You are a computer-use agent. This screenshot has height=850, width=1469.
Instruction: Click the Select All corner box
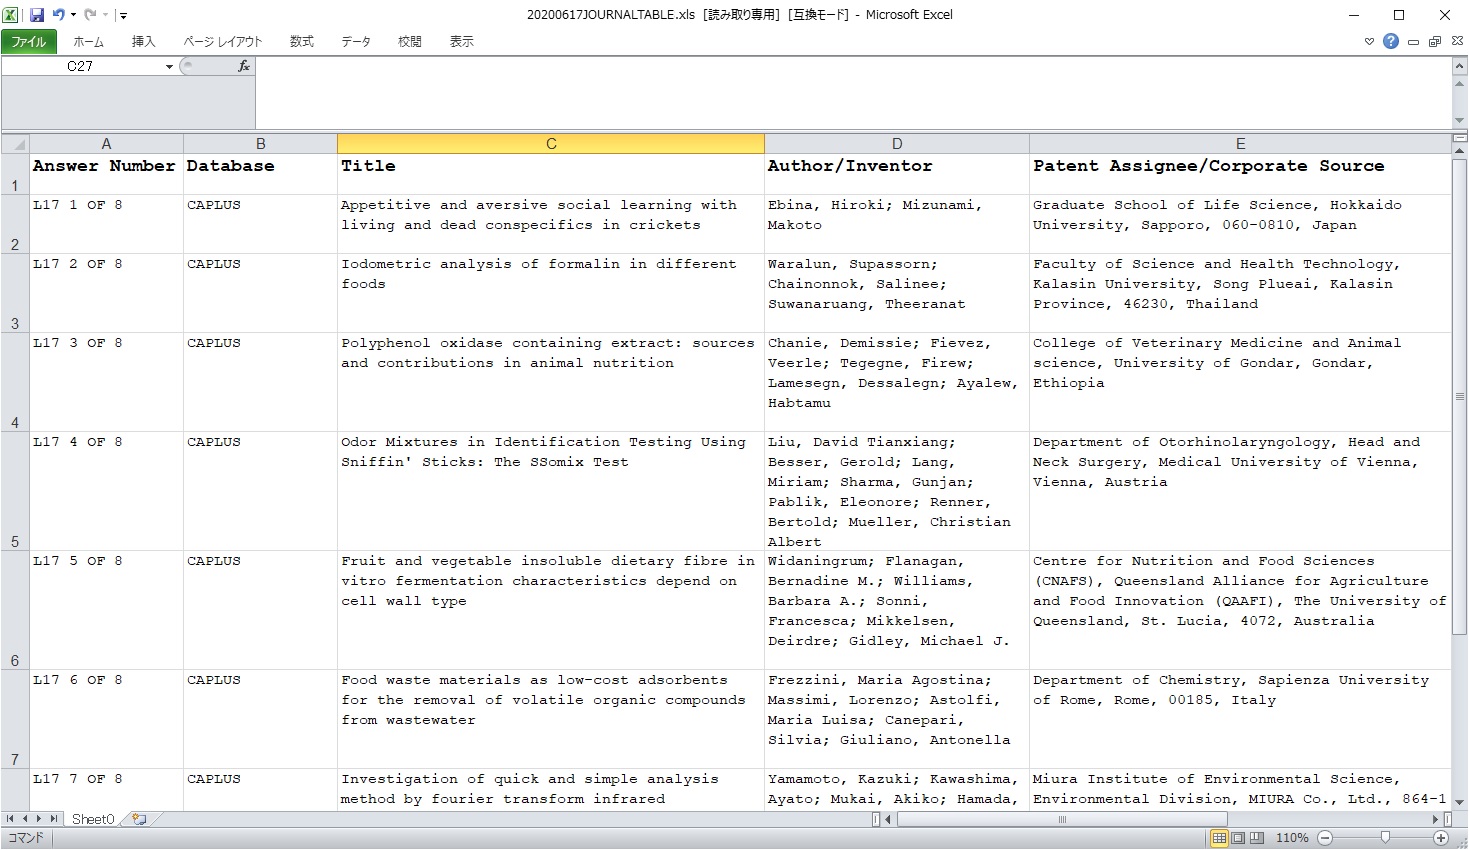[x=15, y=144]
